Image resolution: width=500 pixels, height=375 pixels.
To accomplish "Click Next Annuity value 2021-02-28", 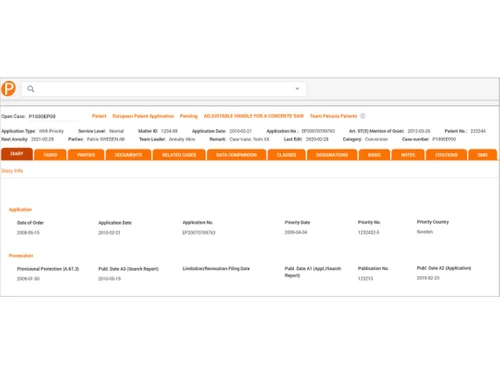I will click(x=42, y=139).
